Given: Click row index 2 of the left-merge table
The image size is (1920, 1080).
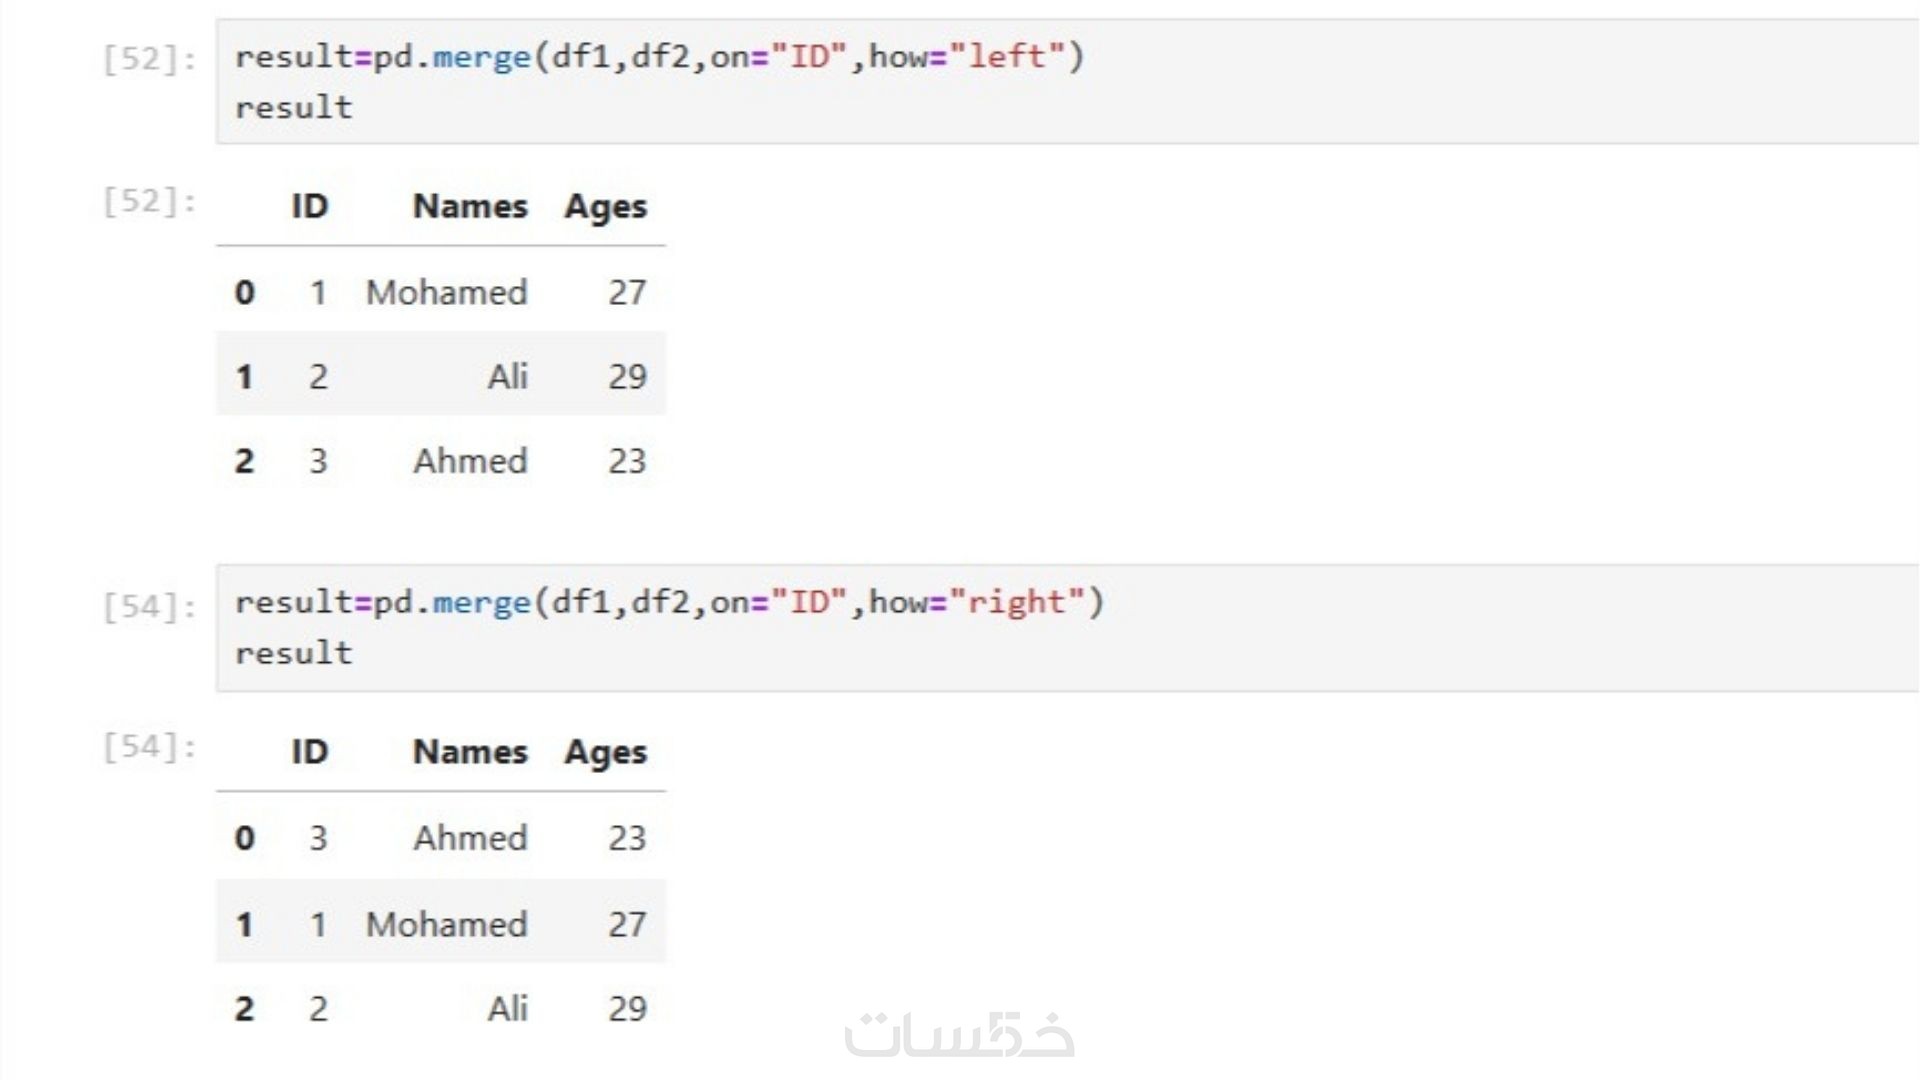Looking at the screenshot, I should click(x=244, y=461).
